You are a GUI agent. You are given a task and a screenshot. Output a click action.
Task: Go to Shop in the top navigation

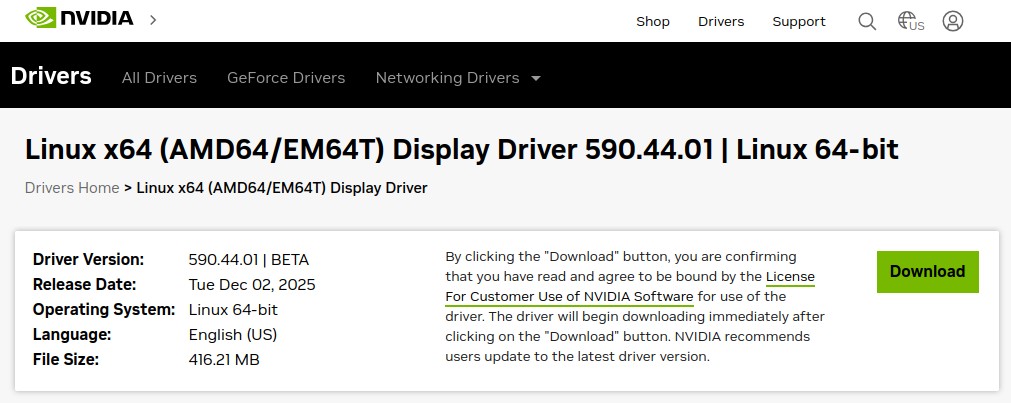click(x=653, y=21)
